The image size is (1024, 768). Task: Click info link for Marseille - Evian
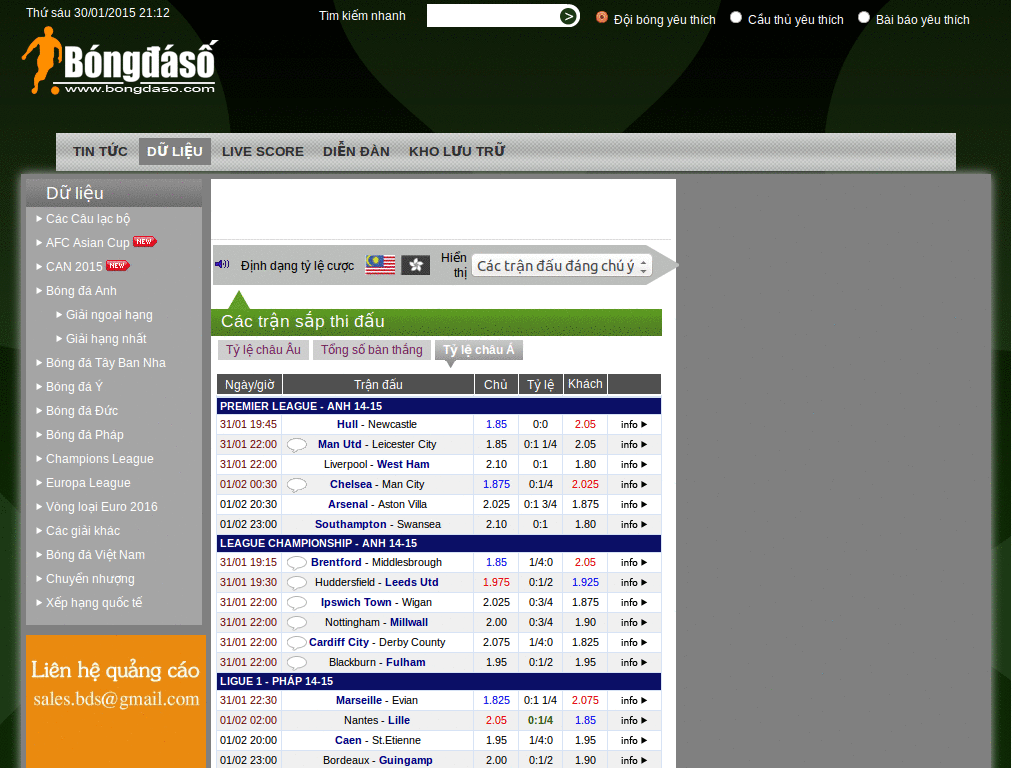pos(633,701)
